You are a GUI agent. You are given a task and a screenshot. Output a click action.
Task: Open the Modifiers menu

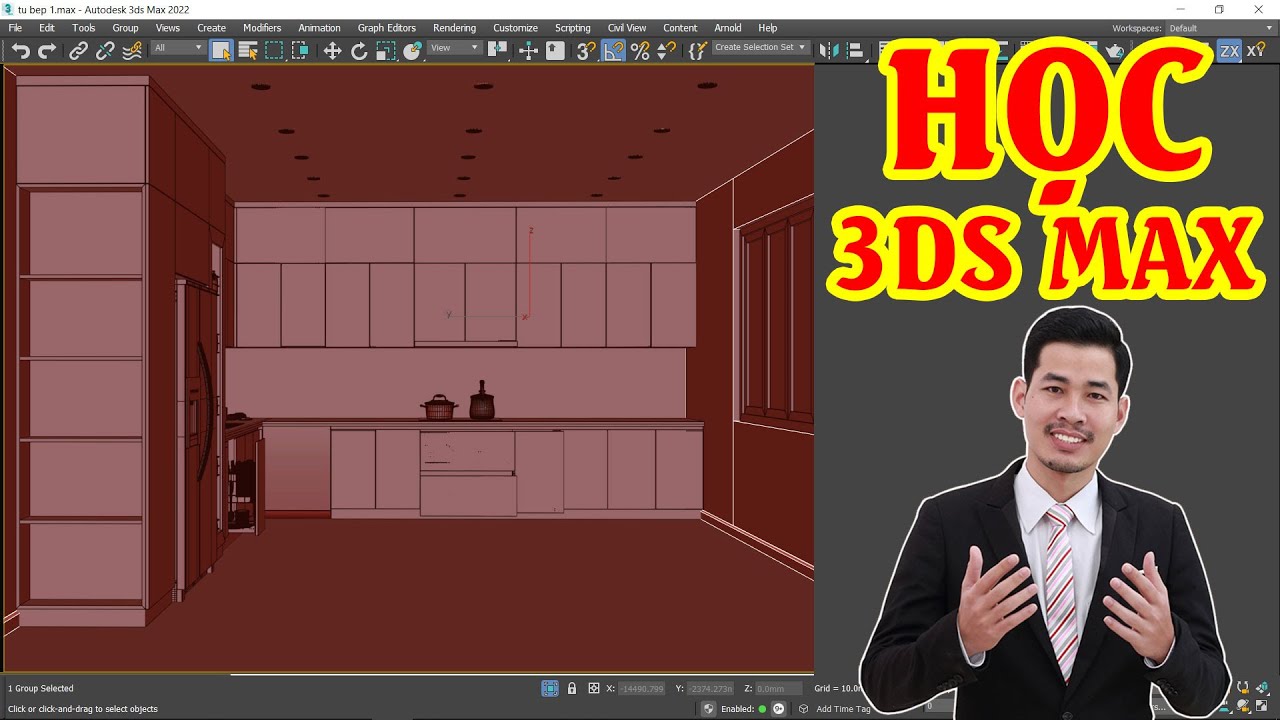[x=262, y=28]
